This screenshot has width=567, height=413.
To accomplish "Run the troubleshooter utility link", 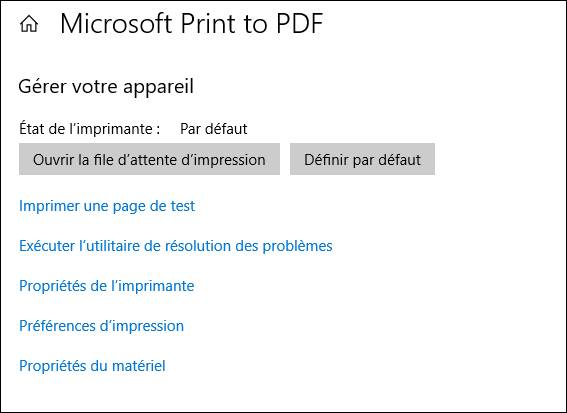I will 176,246.
